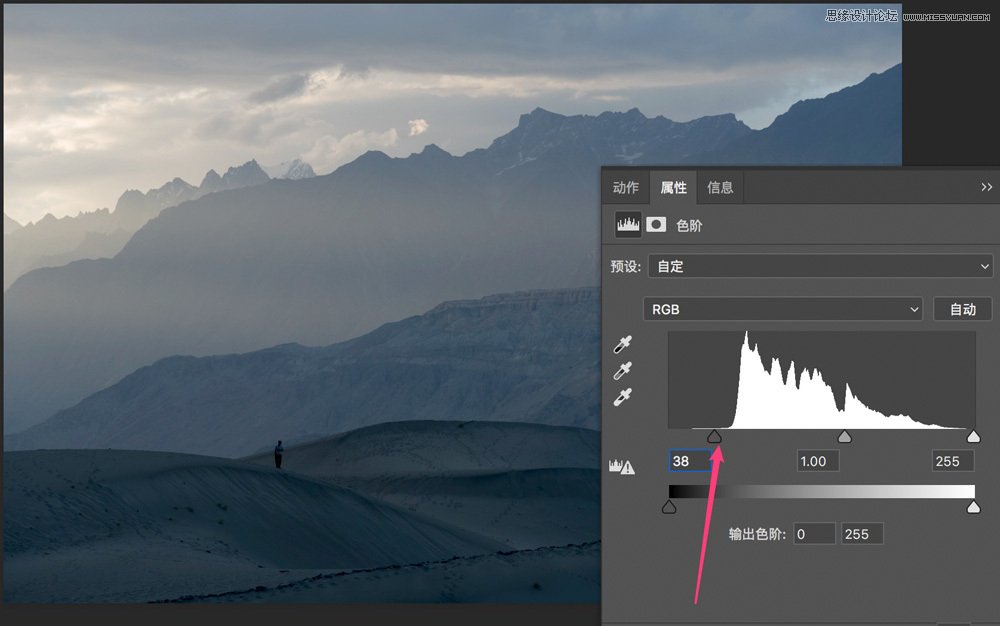1000x626 pixels.
Task: Click the midtone gamma field showing 1.00
Action: (817, 461)
